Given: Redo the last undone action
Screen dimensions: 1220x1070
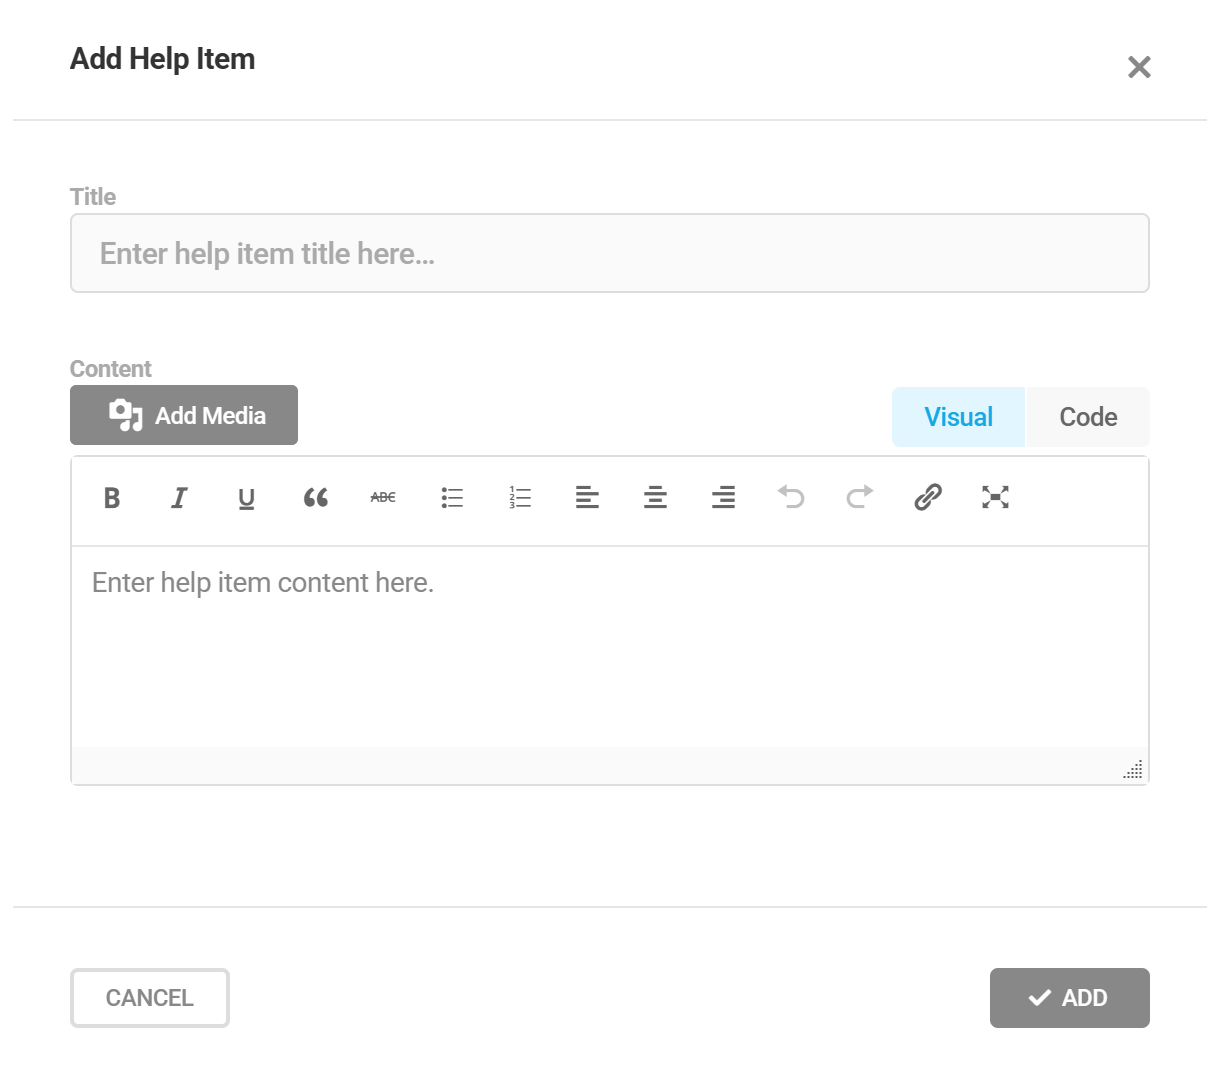Looking at the screenshot, I should tap(859, 497).
